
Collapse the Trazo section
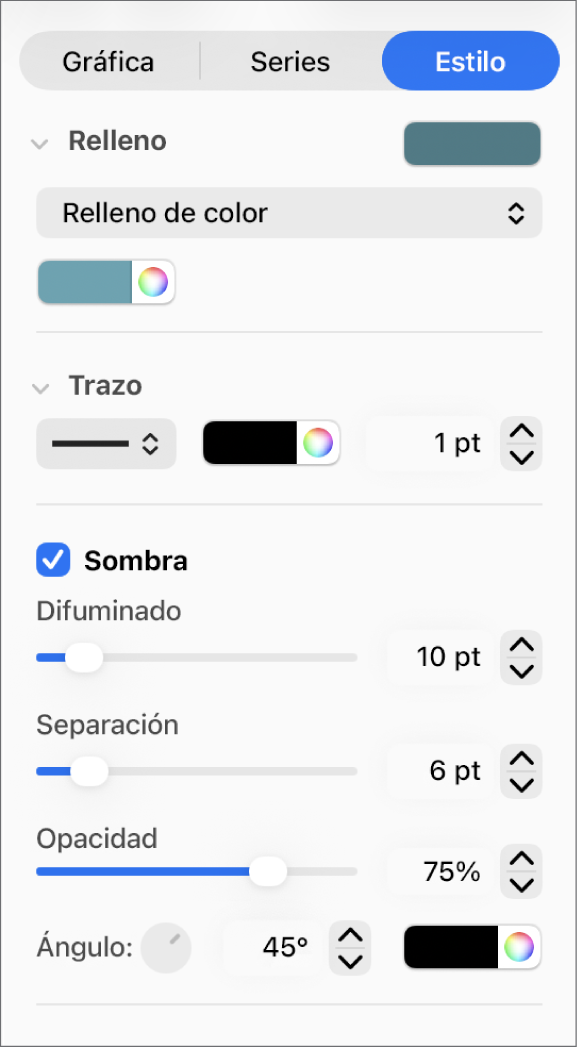(40, 387)
